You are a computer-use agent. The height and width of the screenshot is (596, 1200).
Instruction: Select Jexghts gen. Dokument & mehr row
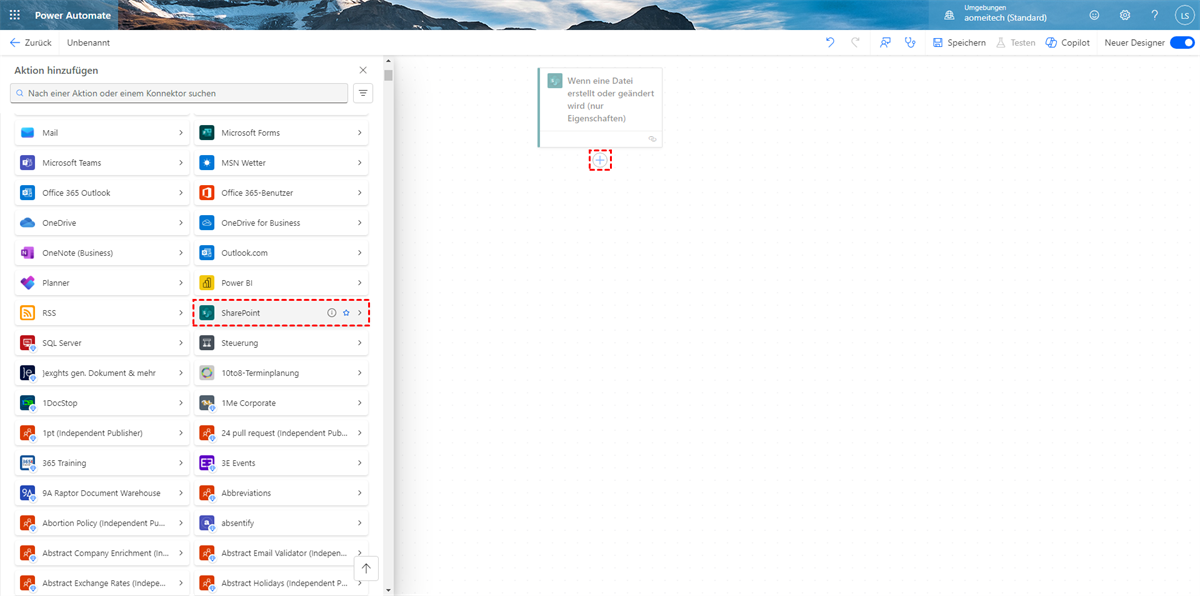[x=101, y=373]
